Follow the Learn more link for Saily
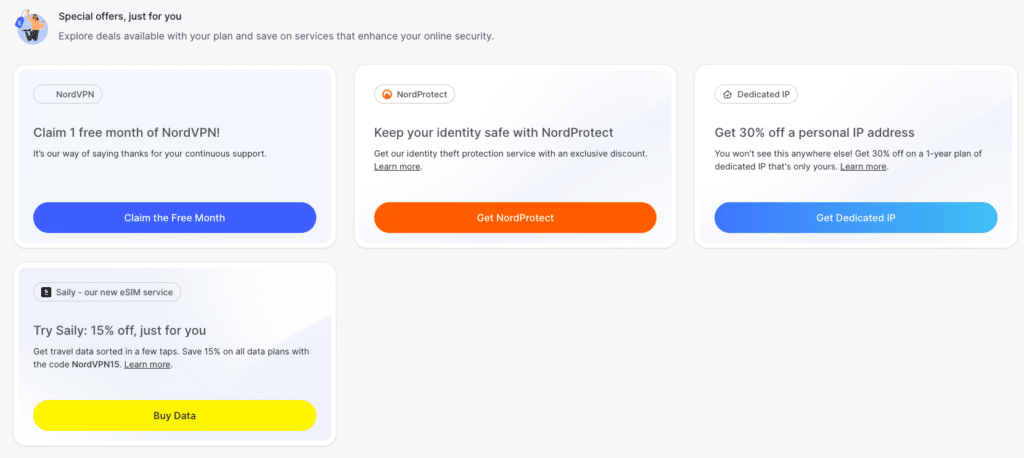Screen dimensions: 1024x458 (x=147, y=365)
